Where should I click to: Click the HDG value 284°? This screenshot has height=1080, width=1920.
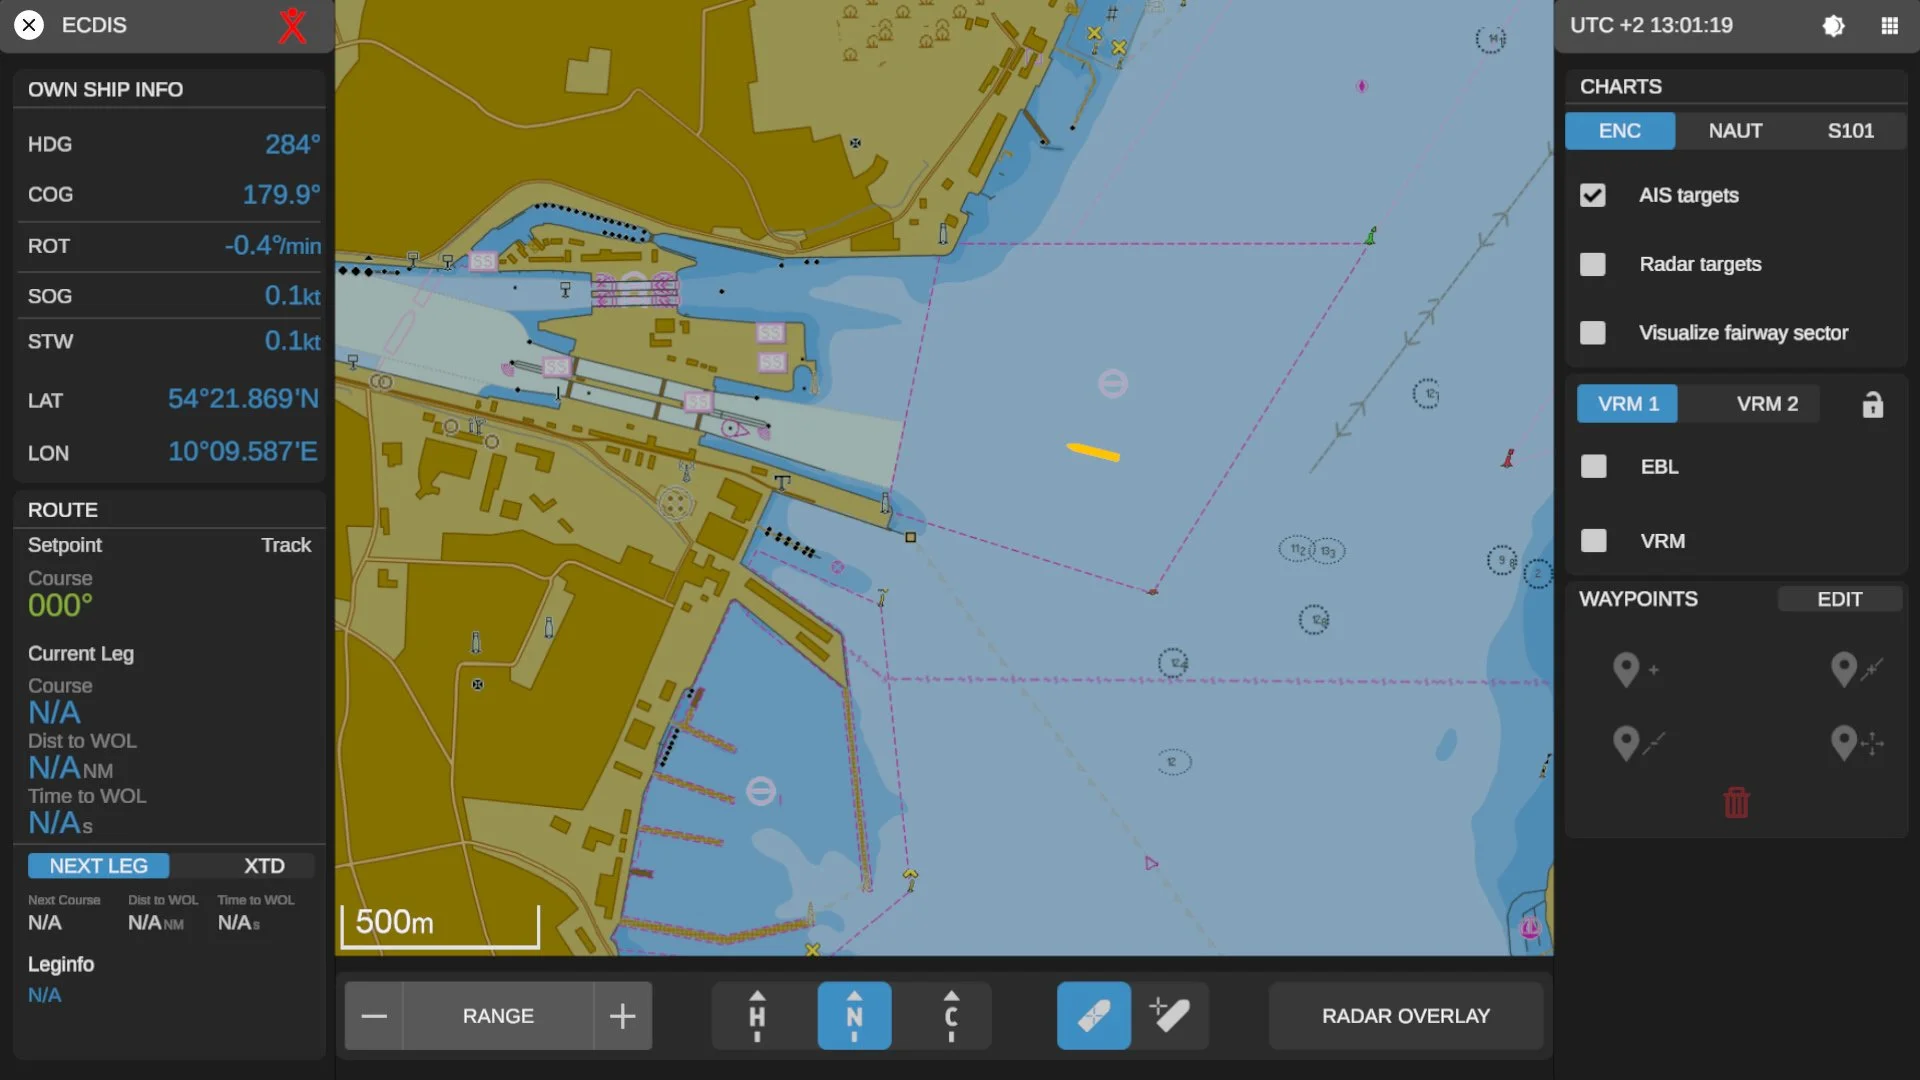click(293, 145)
